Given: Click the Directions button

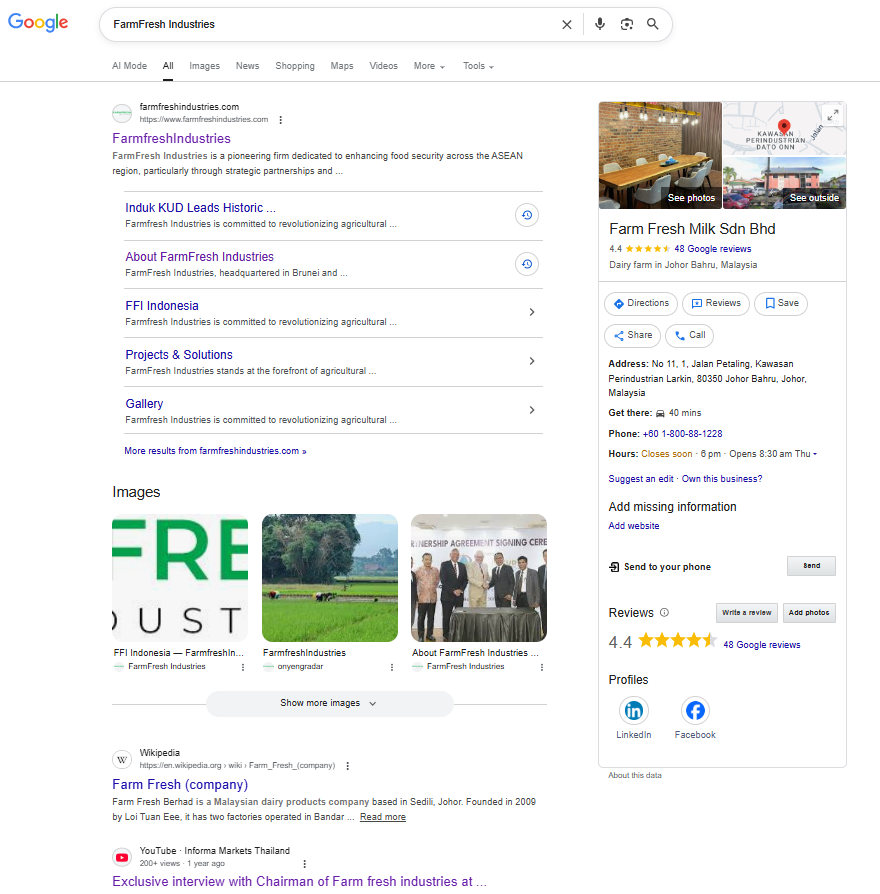Looking at the screenshot, I should coord(641,303).
